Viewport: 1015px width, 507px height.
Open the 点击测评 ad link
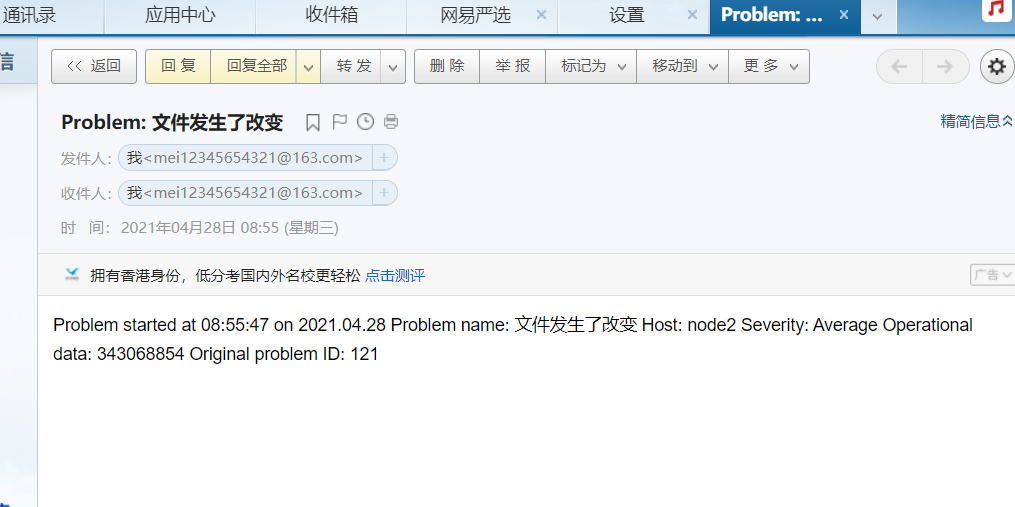[395, 276]
